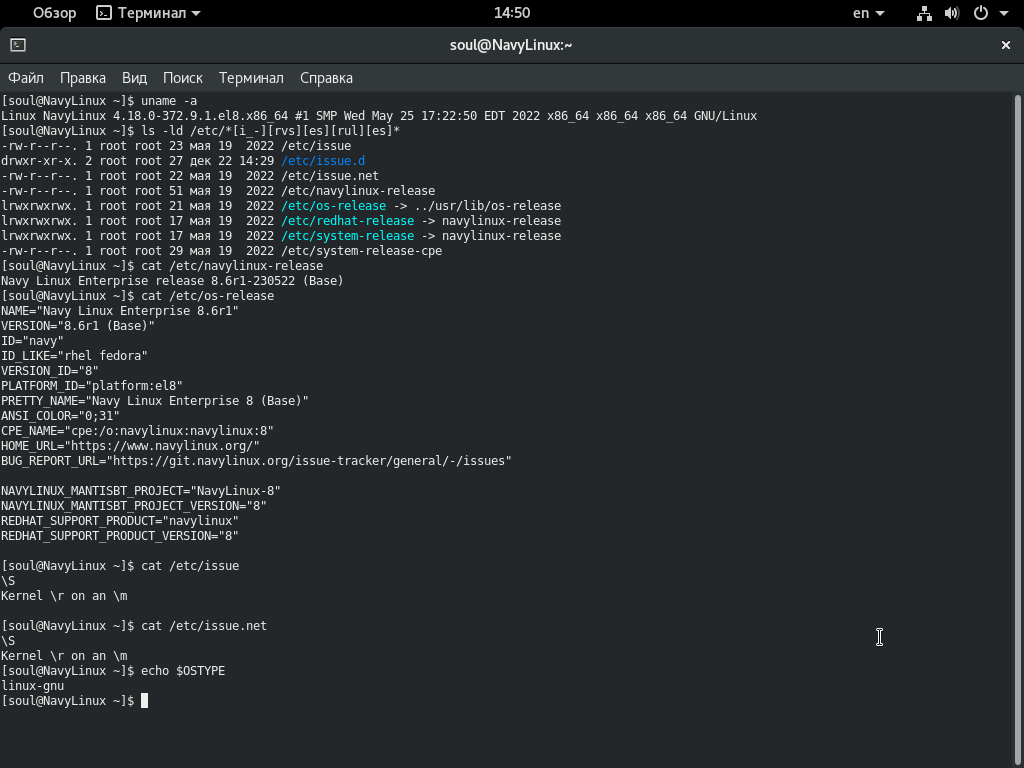Click the volume speaker icon

pos(952,13)
